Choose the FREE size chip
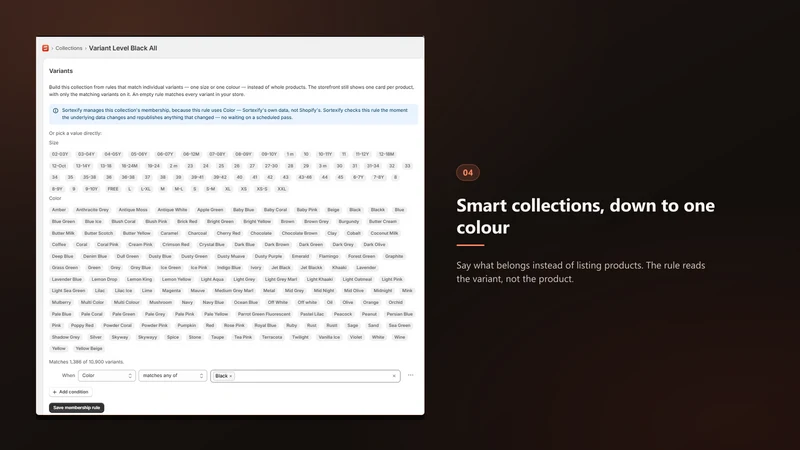Screen dimensions: 800x450 point(113,189)
